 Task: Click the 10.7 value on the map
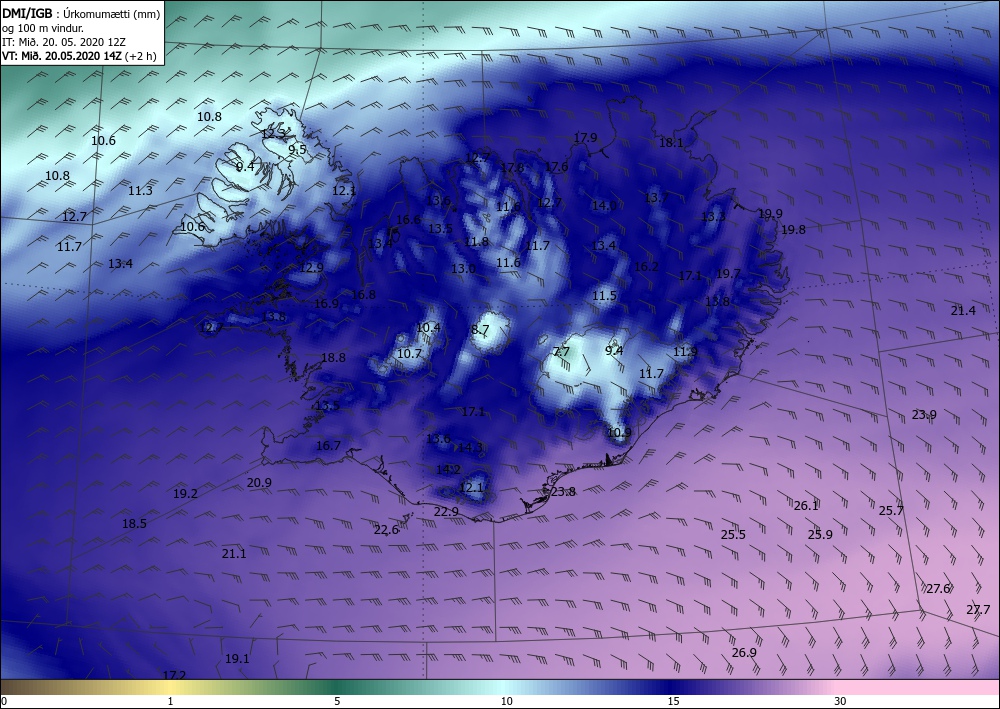pyautogui.click(x=409, y=353)
